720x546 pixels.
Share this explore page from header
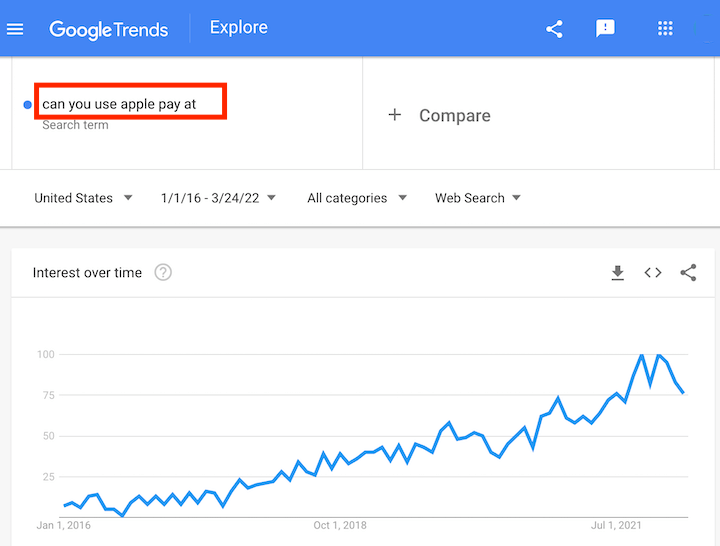[x=554, y=29]
